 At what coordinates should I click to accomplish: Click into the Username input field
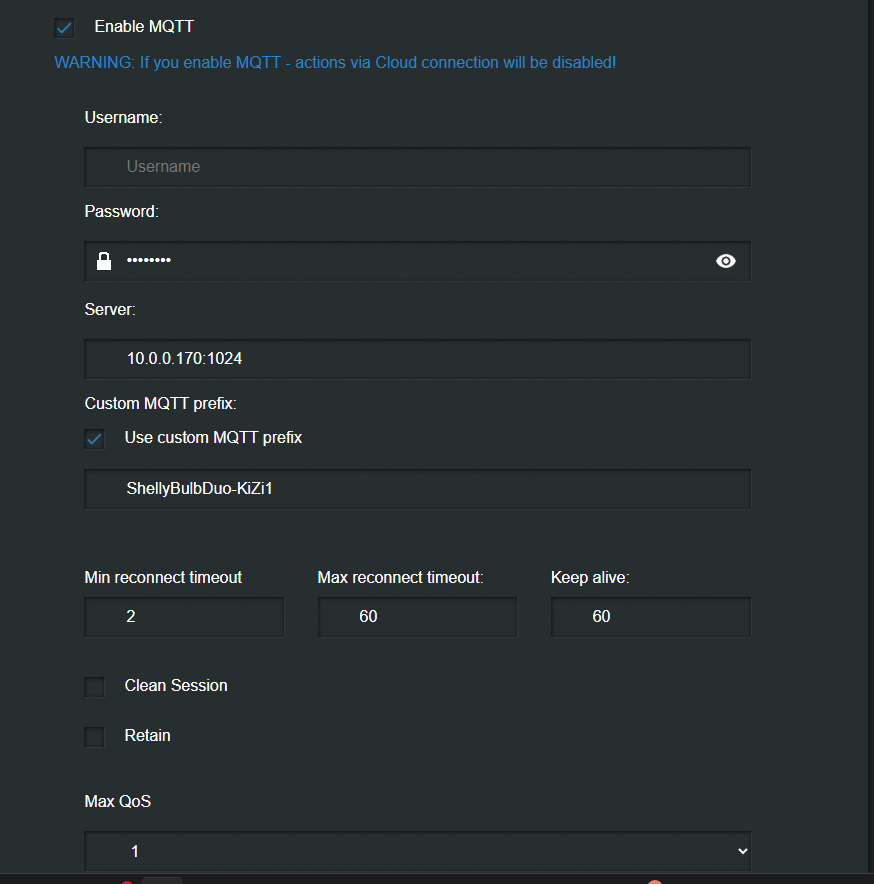click(x=417, y=167)
